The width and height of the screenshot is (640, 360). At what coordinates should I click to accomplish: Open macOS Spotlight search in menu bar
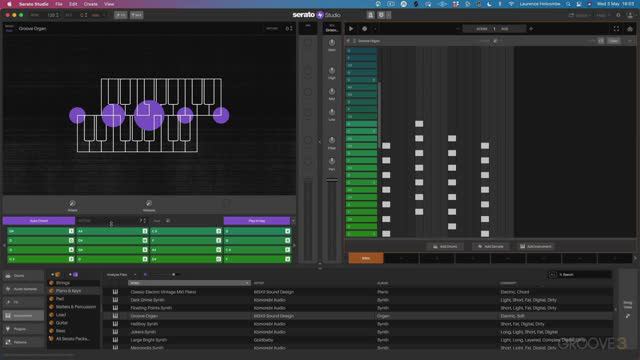(x=568, y=4)
